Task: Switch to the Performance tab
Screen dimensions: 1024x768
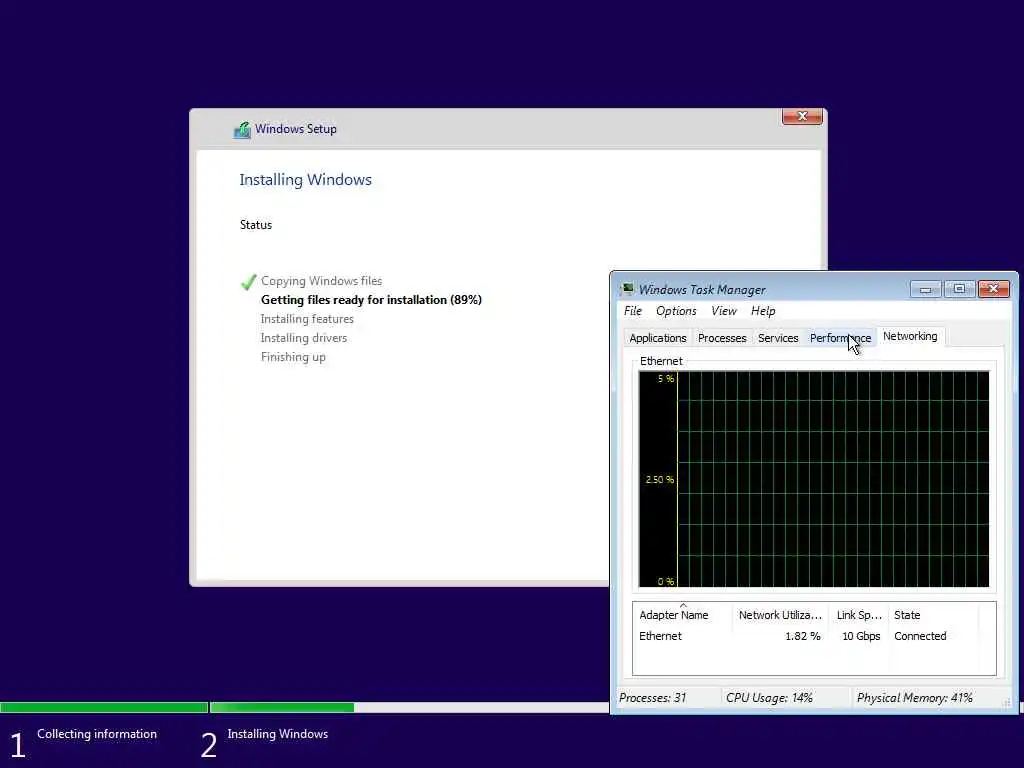Action: click(840, 338)
